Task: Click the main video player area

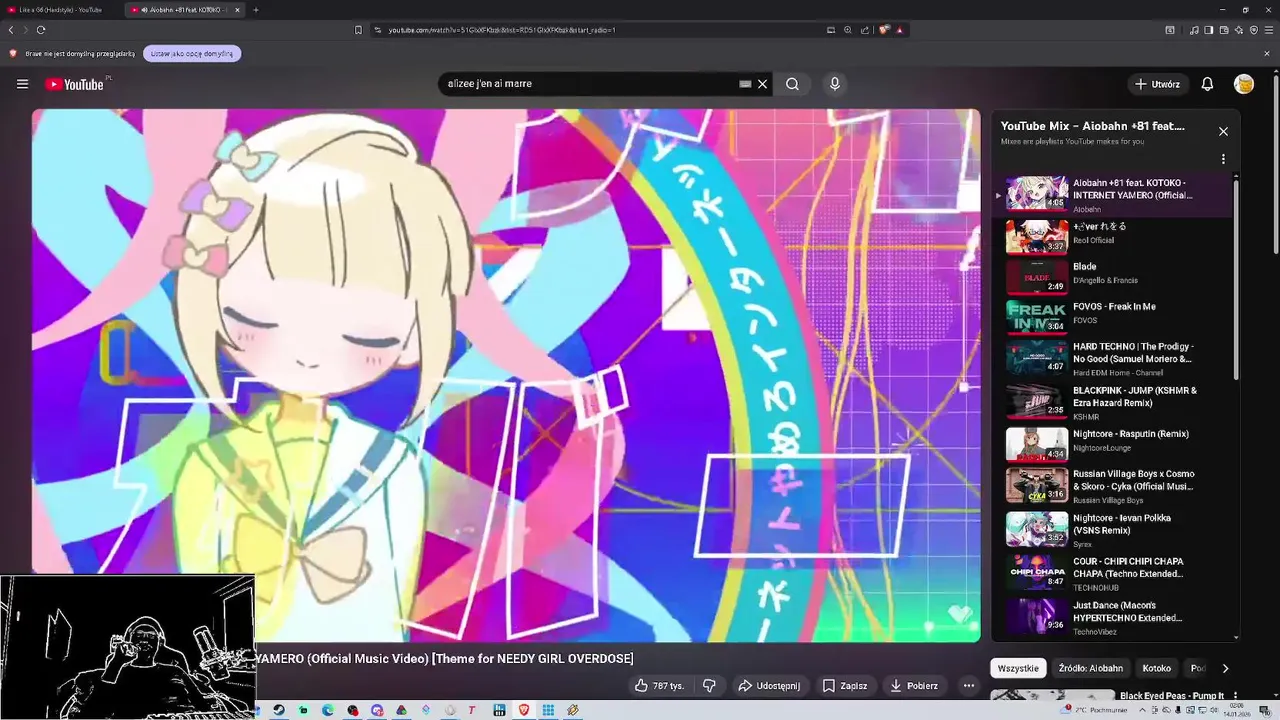Action: [x=506, y=375]
